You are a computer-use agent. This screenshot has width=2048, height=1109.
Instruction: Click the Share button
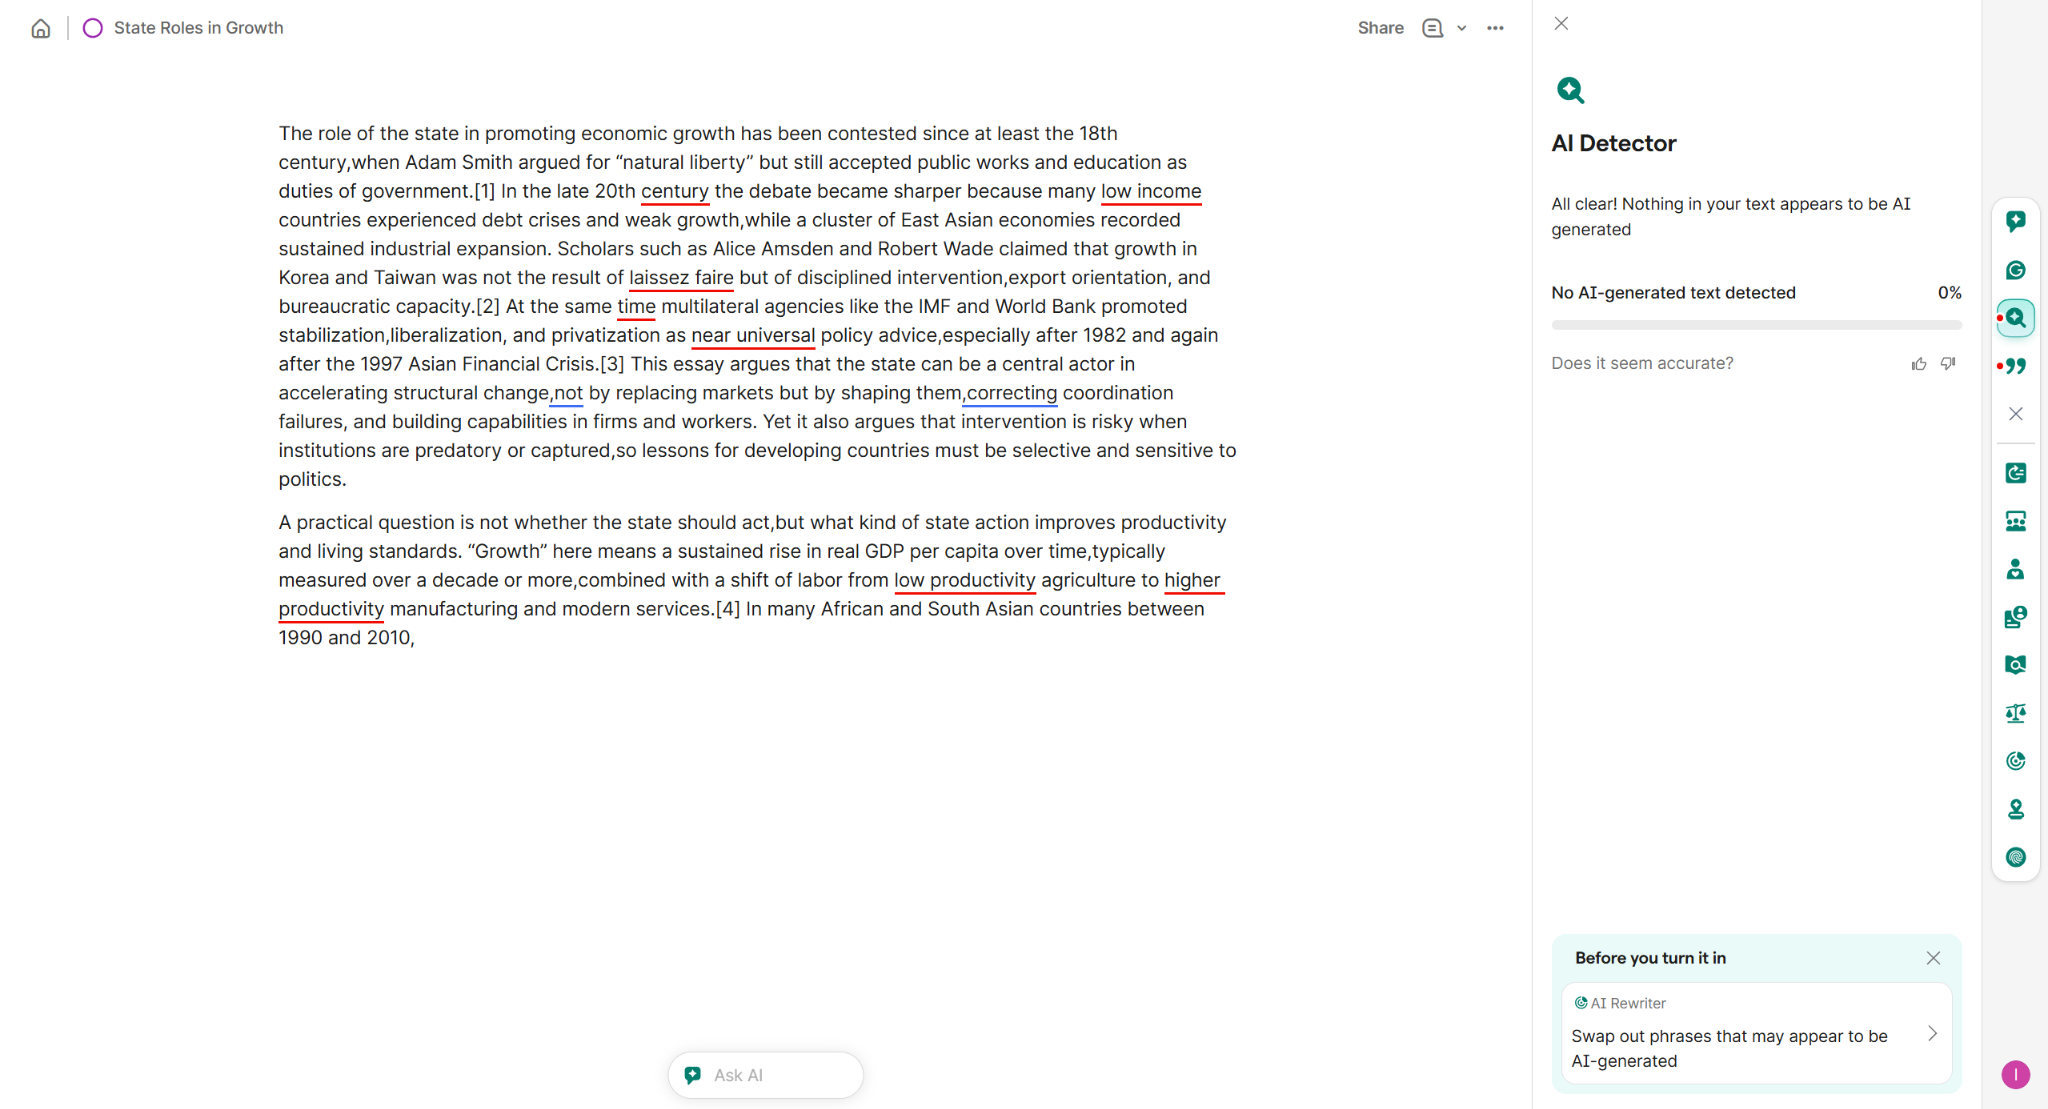click(1380, 28)
